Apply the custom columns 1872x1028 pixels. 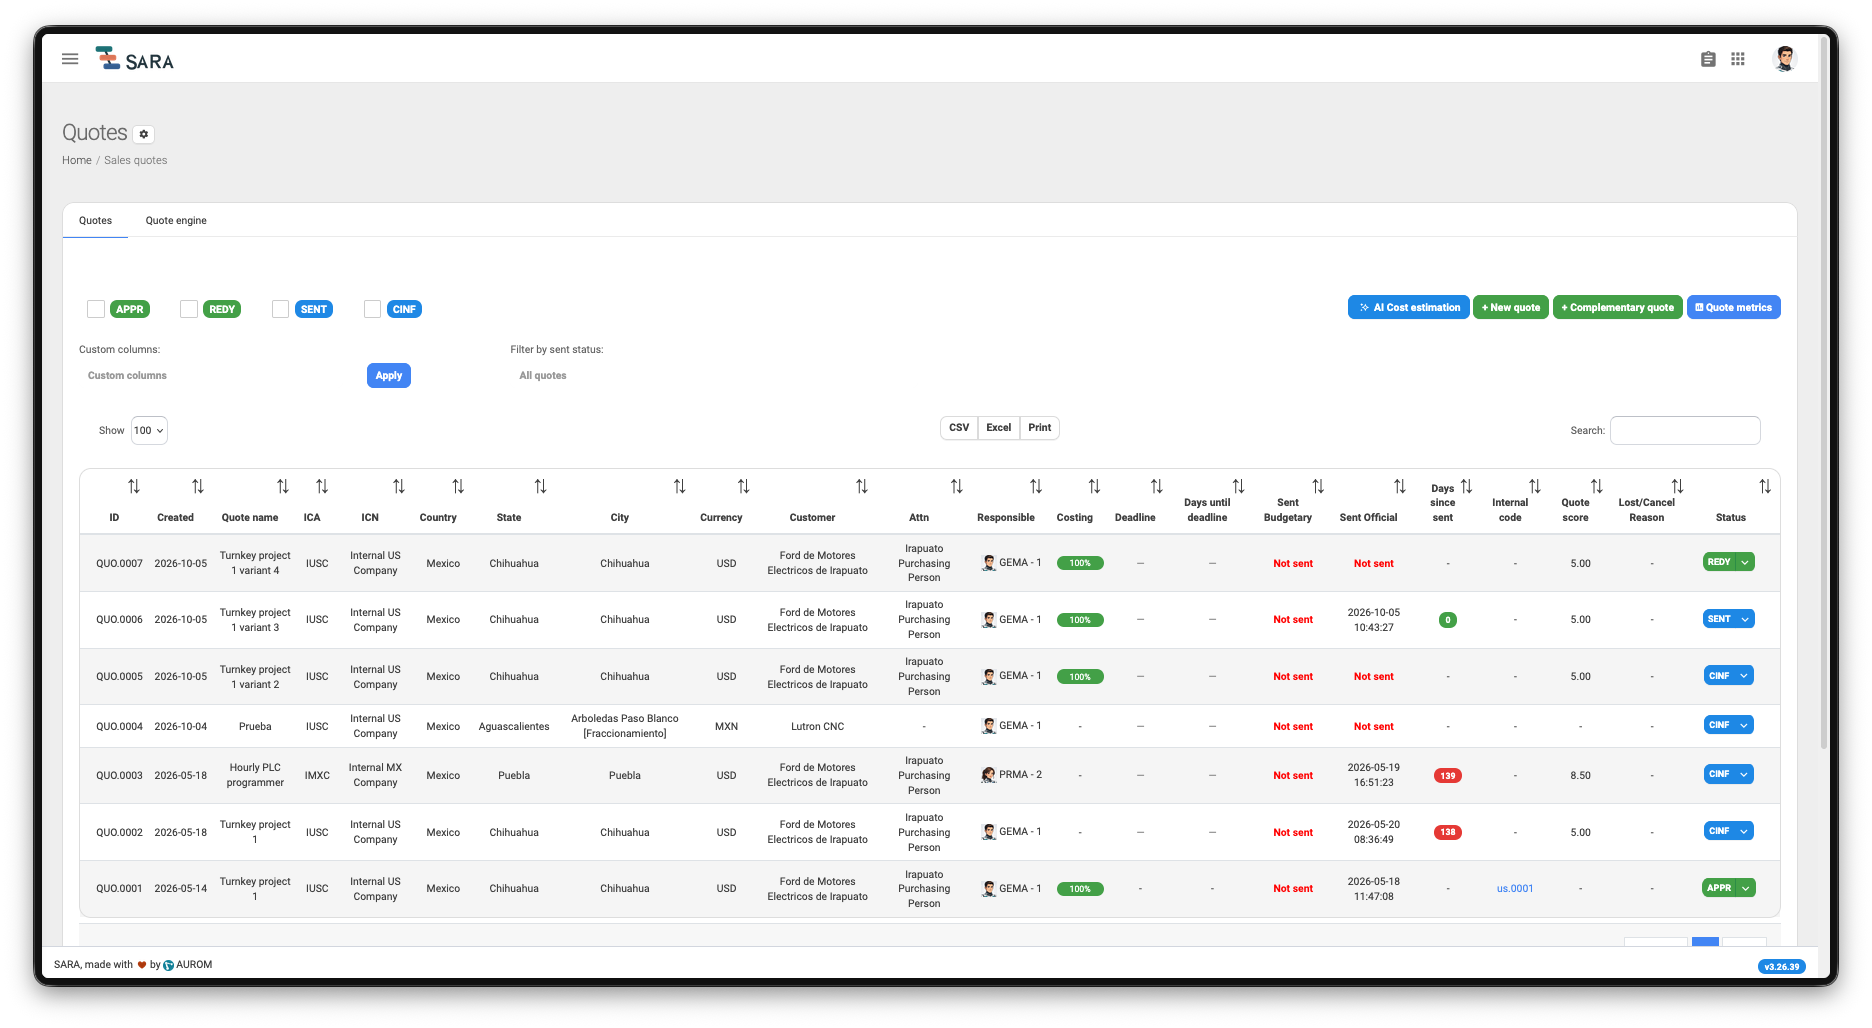[x=389, y=376]
